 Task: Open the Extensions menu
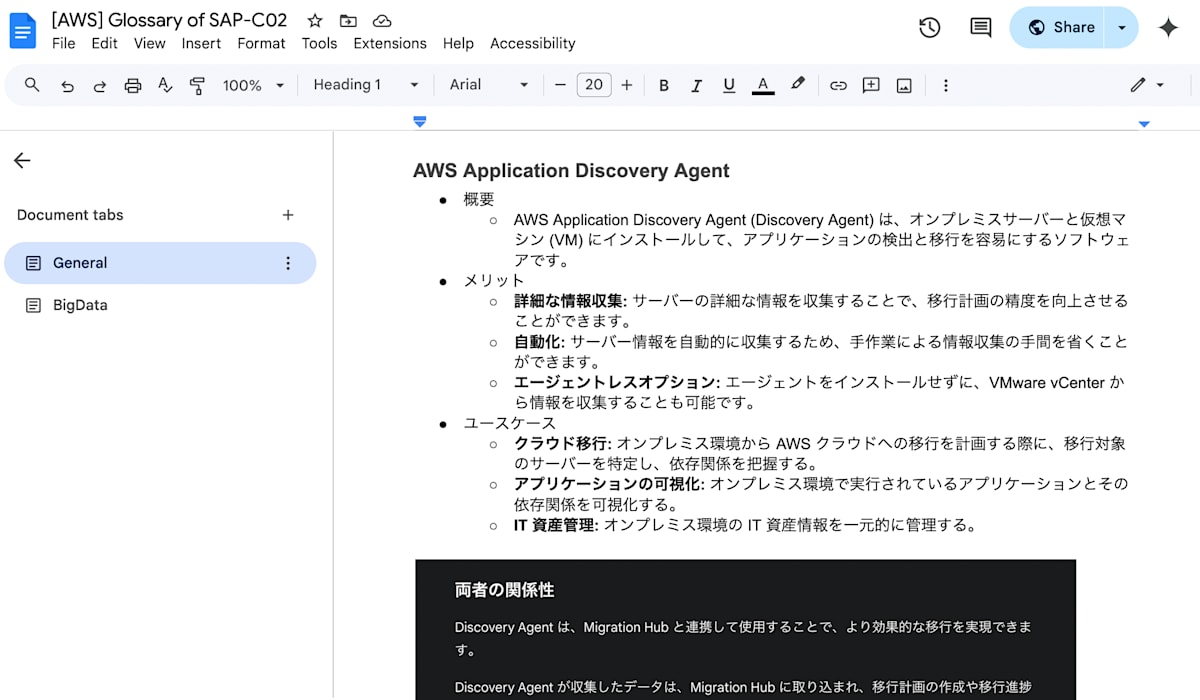coord(390,43)
